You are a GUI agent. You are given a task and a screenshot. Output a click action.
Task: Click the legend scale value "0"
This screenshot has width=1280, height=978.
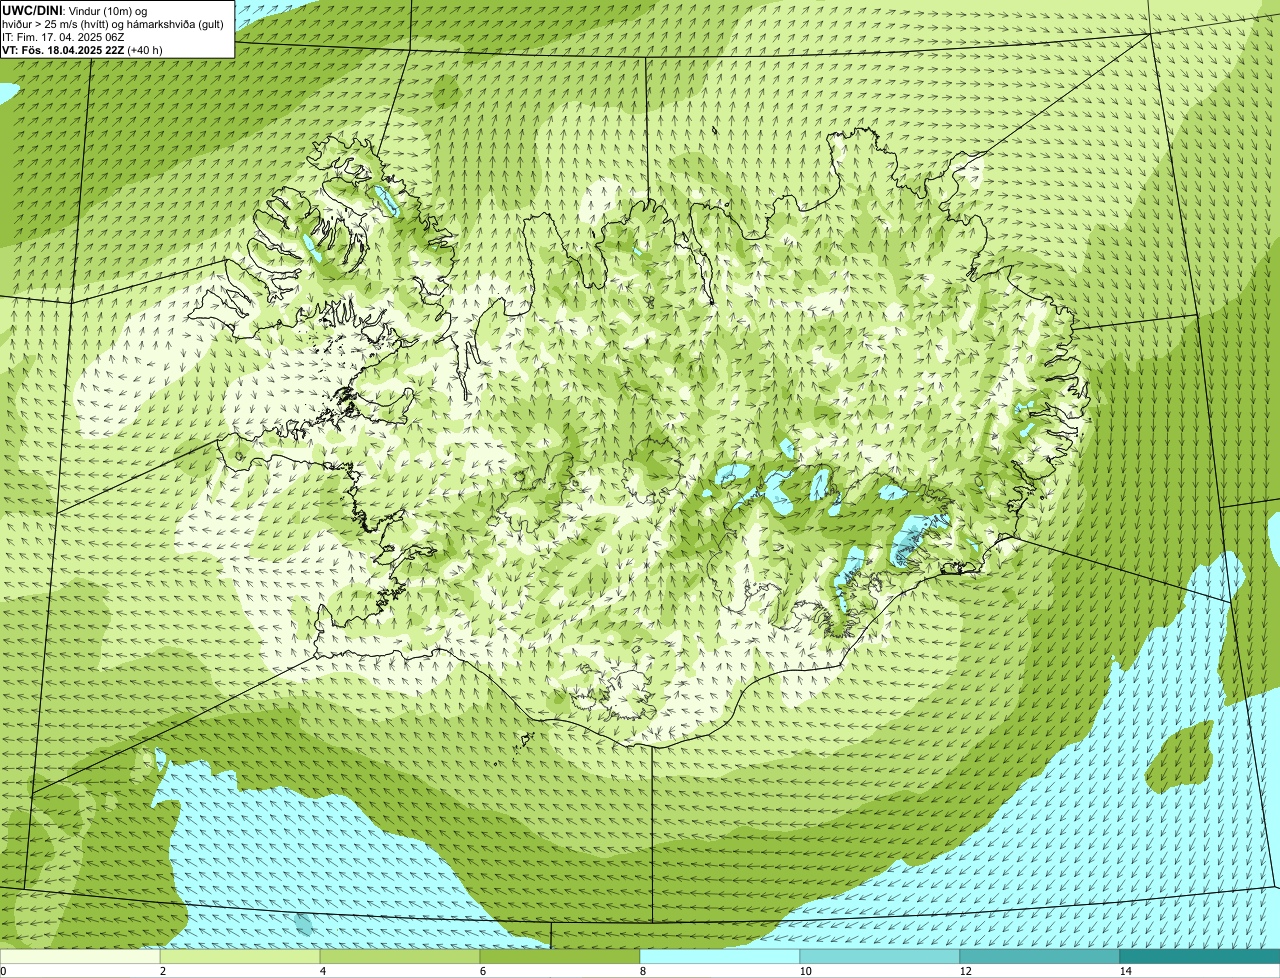[x=3, y=971]
